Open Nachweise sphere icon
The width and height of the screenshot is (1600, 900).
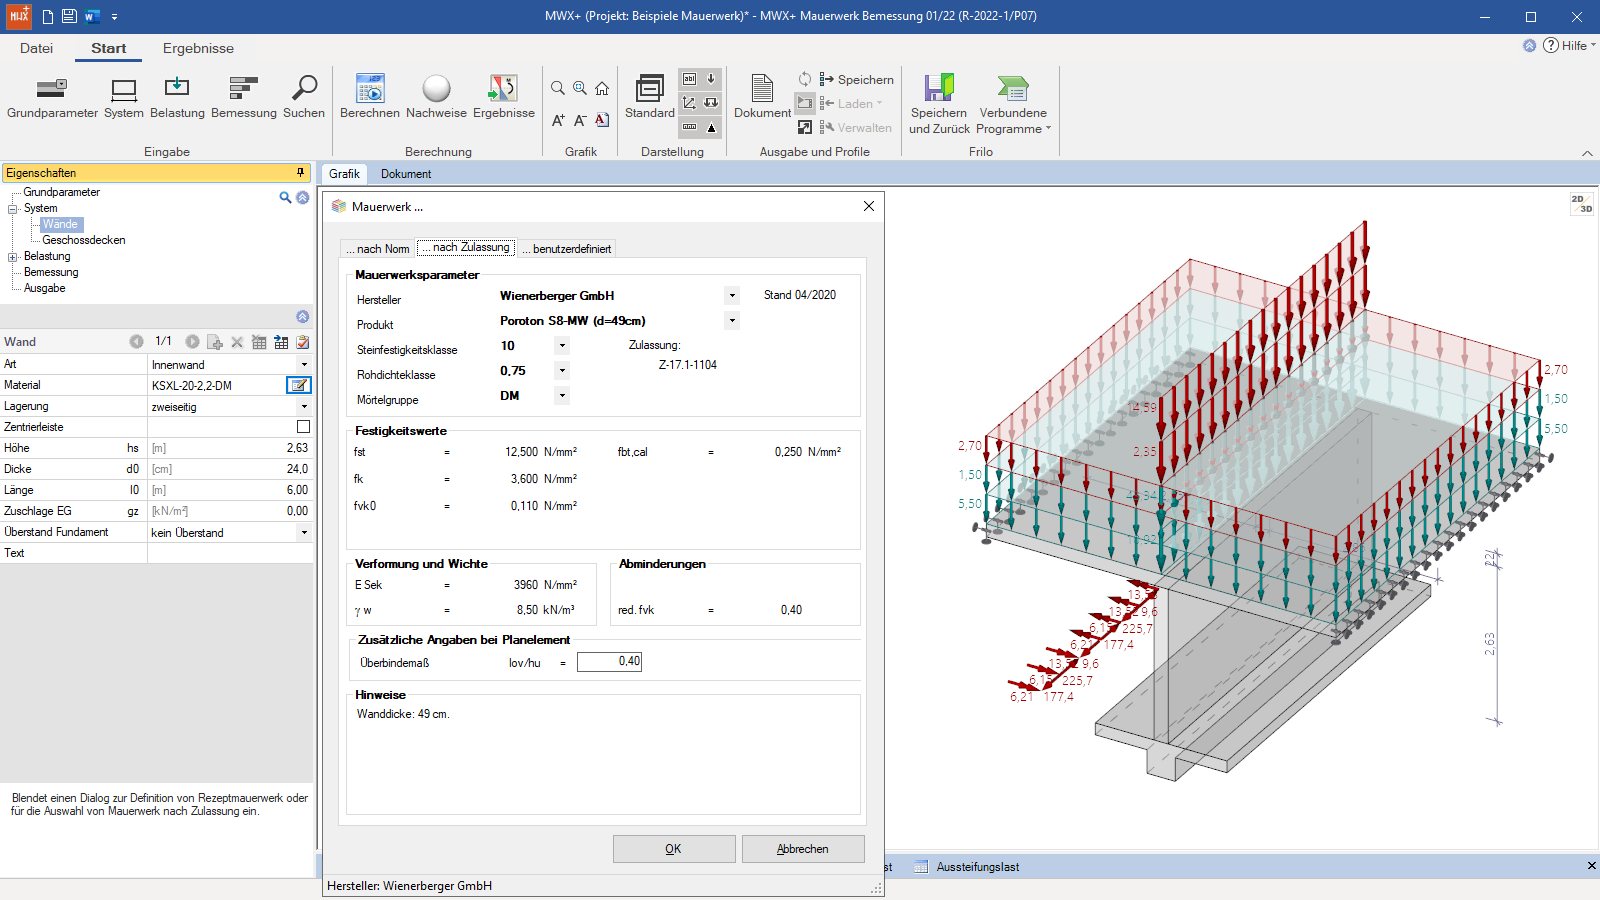pos(436,97)
